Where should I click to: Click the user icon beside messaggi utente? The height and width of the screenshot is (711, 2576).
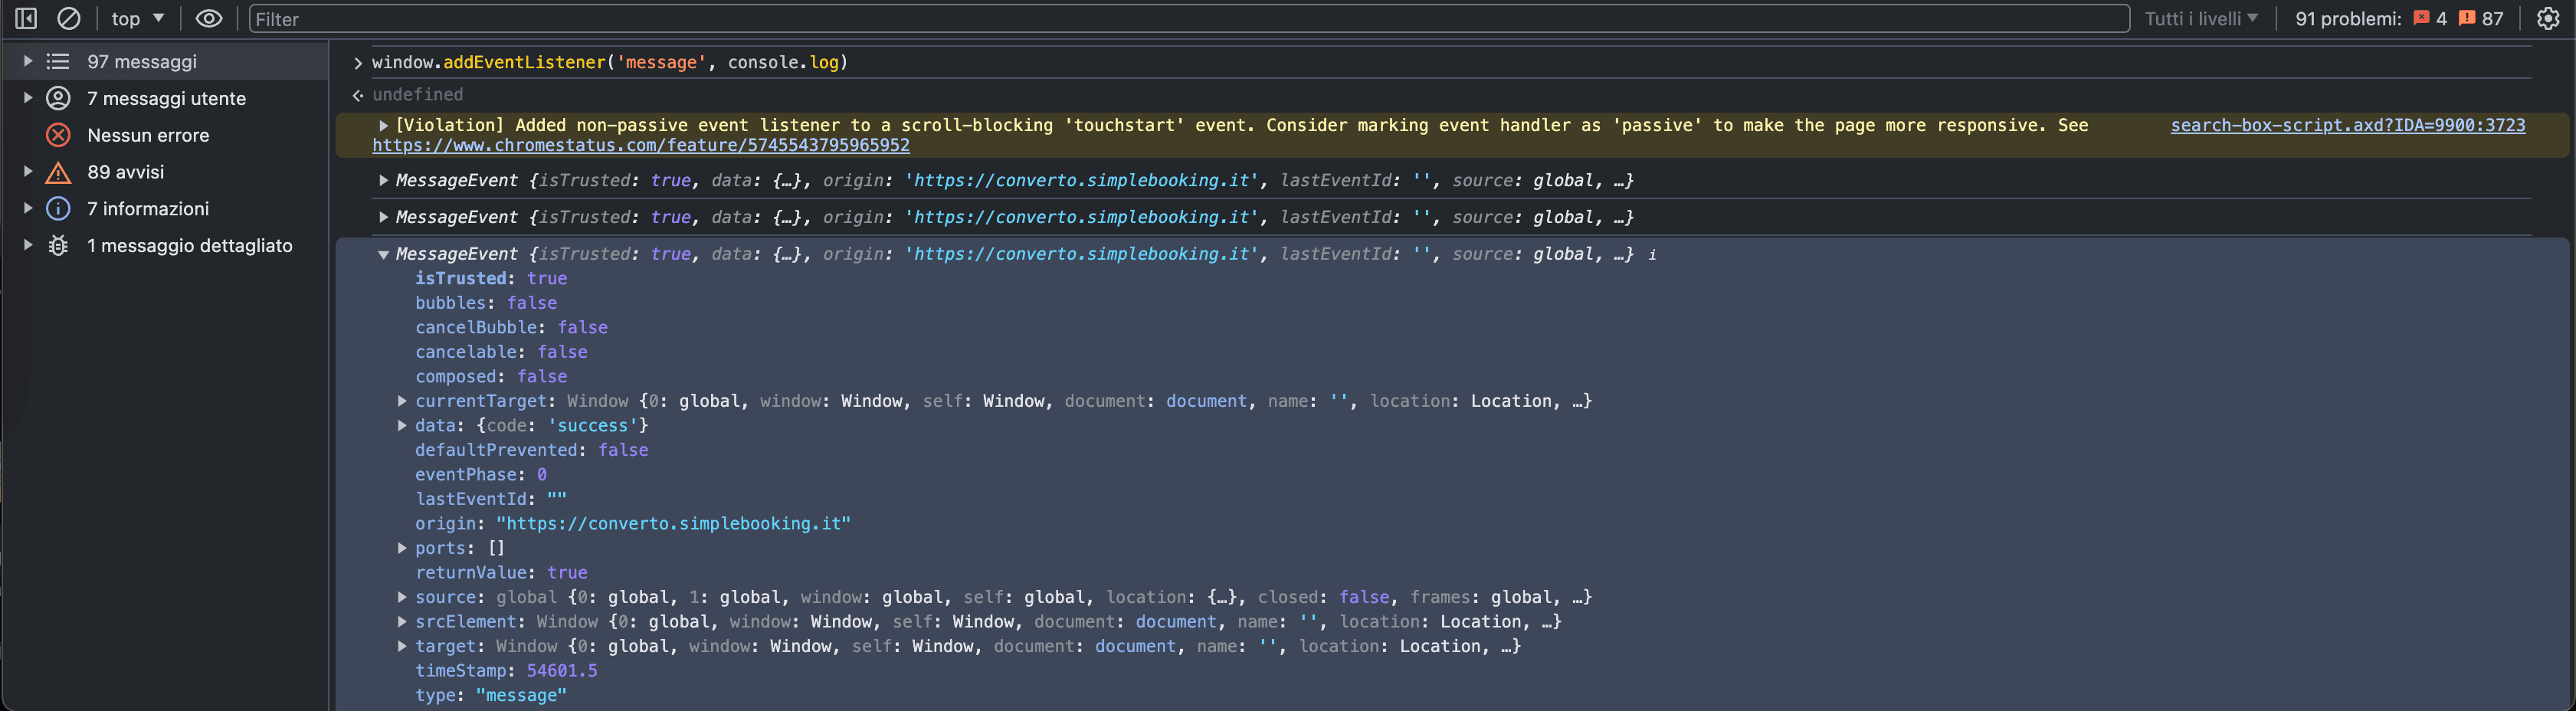(58, 98)
